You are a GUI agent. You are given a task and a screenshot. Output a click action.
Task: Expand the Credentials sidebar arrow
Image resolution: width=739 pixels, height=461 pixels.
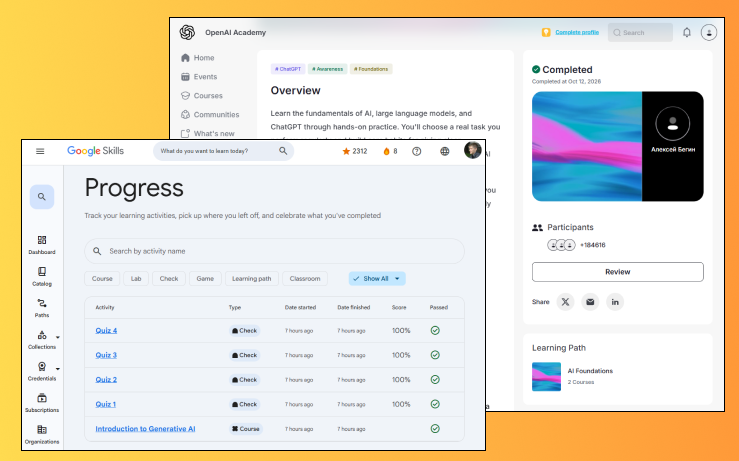[x=57, y=369]
